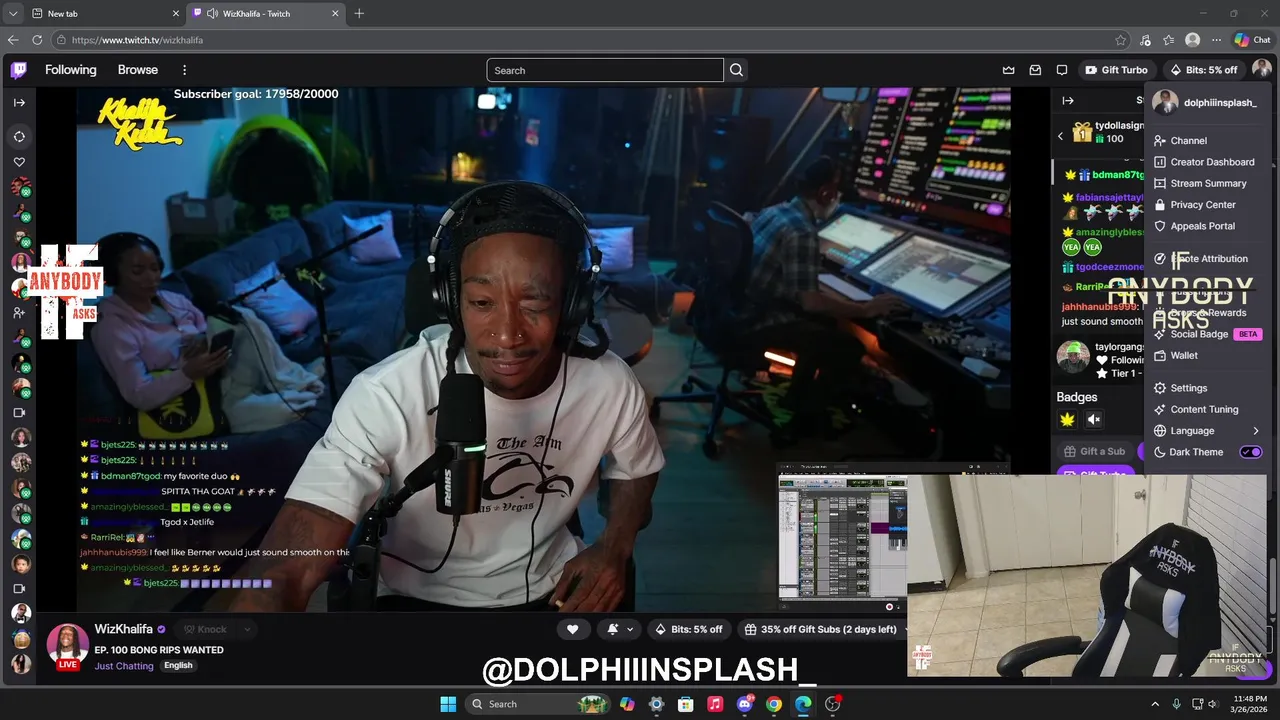Viewport: 1280px width, 720px height.
Task: Click the circular target icon in left sidebar
Action: 19,136
